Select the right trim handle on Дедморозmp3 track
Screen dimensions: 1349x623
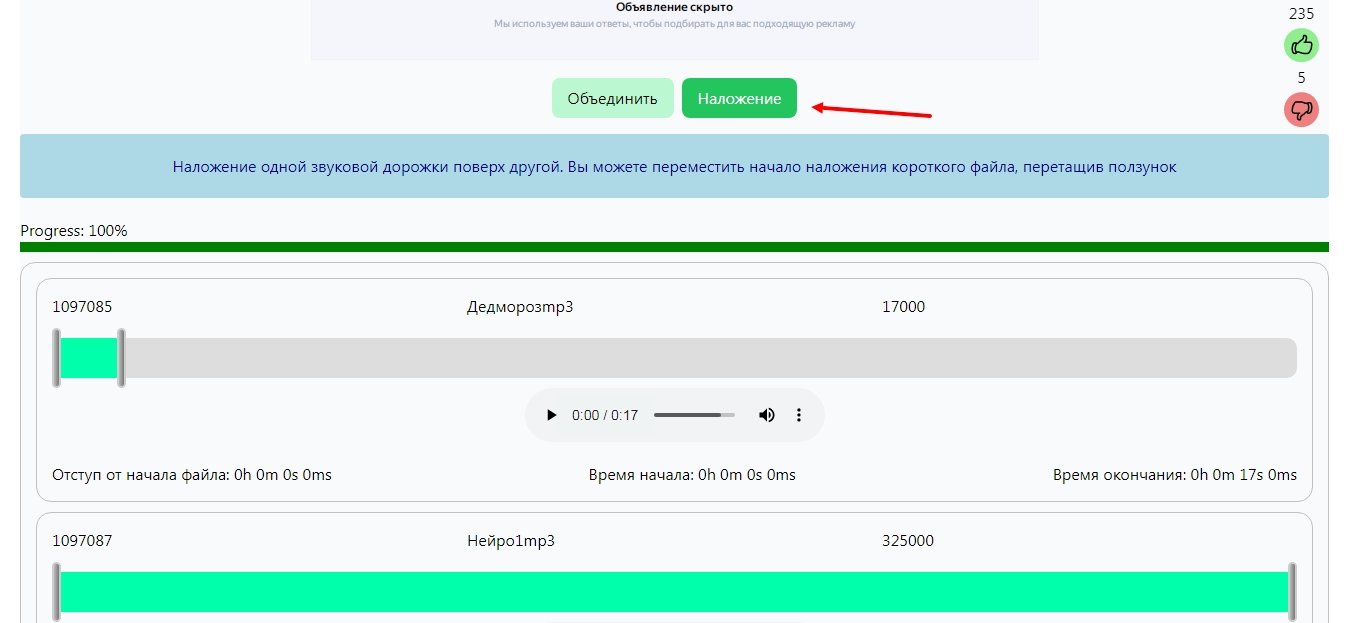121,357
